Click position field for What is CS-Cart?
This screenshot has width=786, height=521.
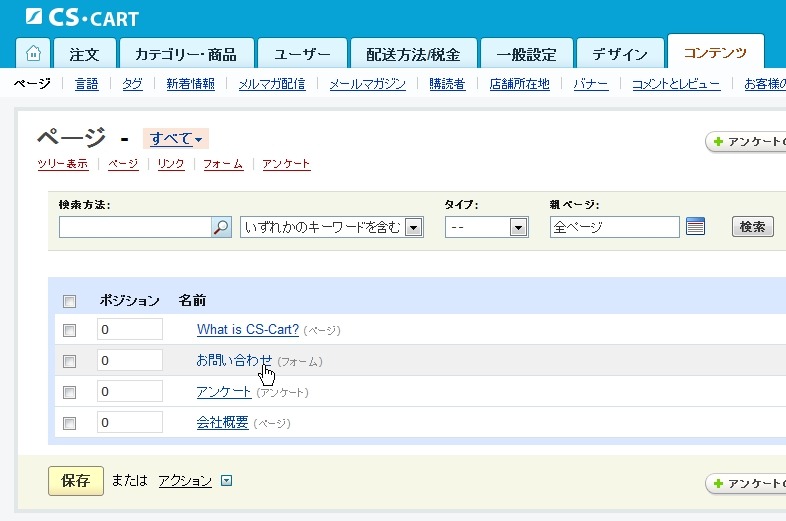tap(130, 329)
